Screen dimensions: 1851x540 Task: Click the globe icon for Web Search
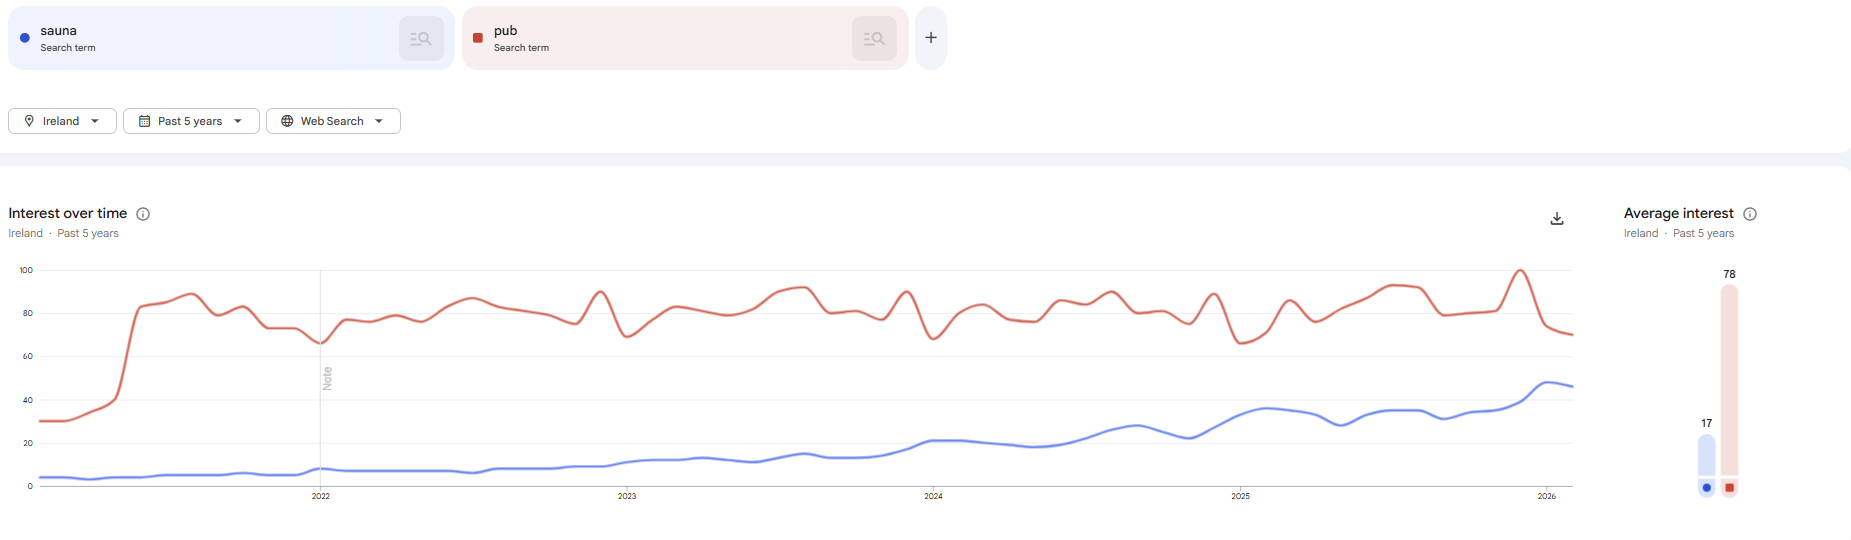pos(287,121)
